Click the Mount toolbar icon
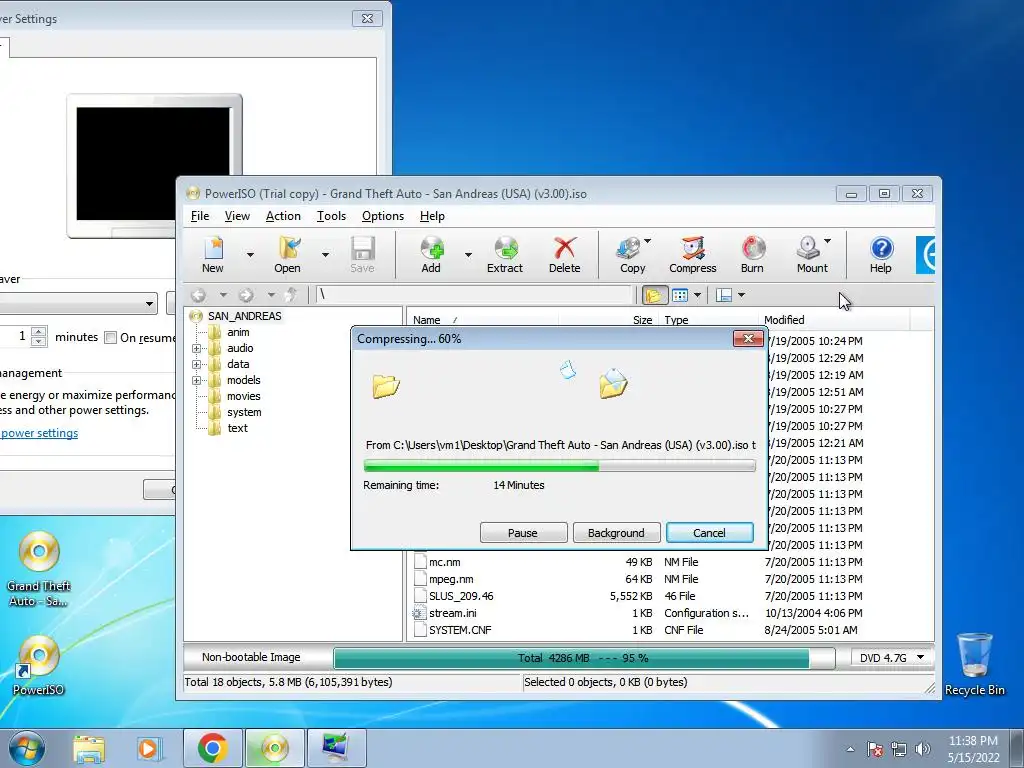This screenshot has width=1024, height=768. (x=810, y=255)
